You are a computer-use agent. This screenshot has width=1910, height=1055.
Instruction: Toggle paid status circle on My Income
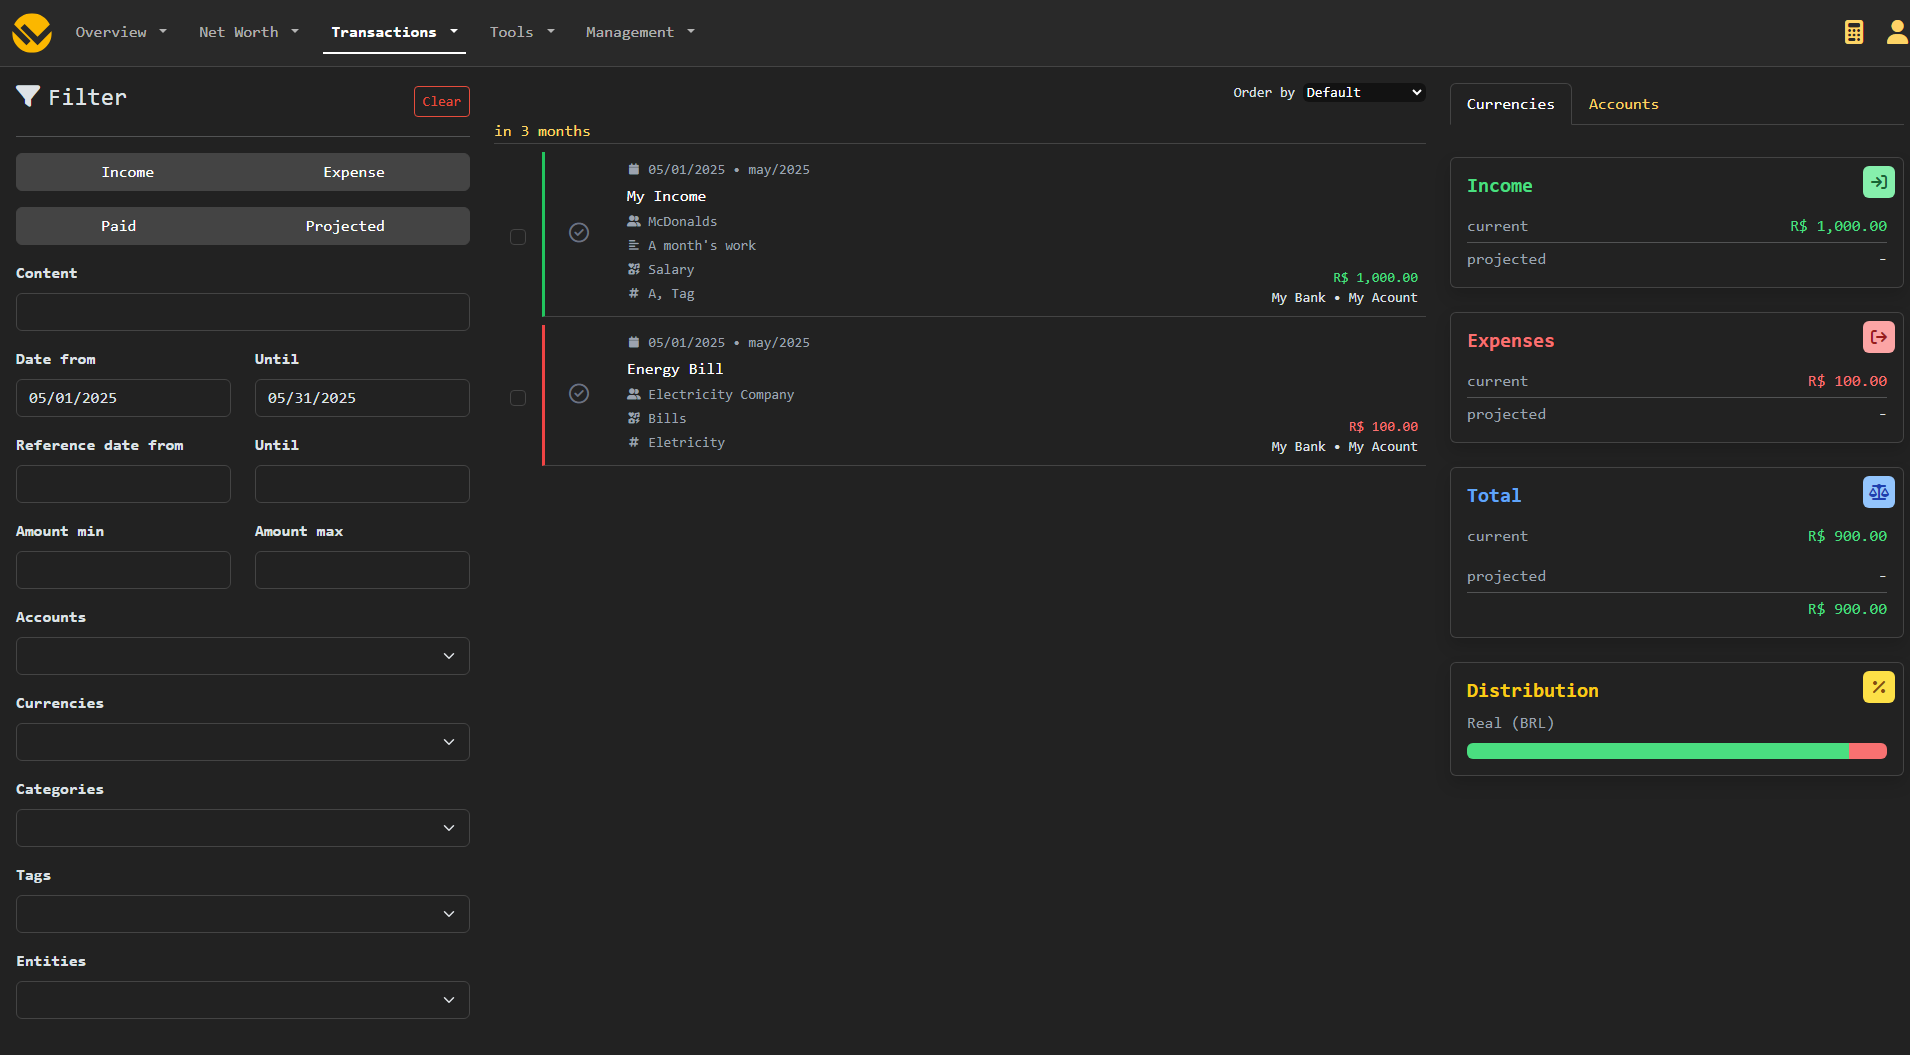pyautogui.click(x=579, y=233)
